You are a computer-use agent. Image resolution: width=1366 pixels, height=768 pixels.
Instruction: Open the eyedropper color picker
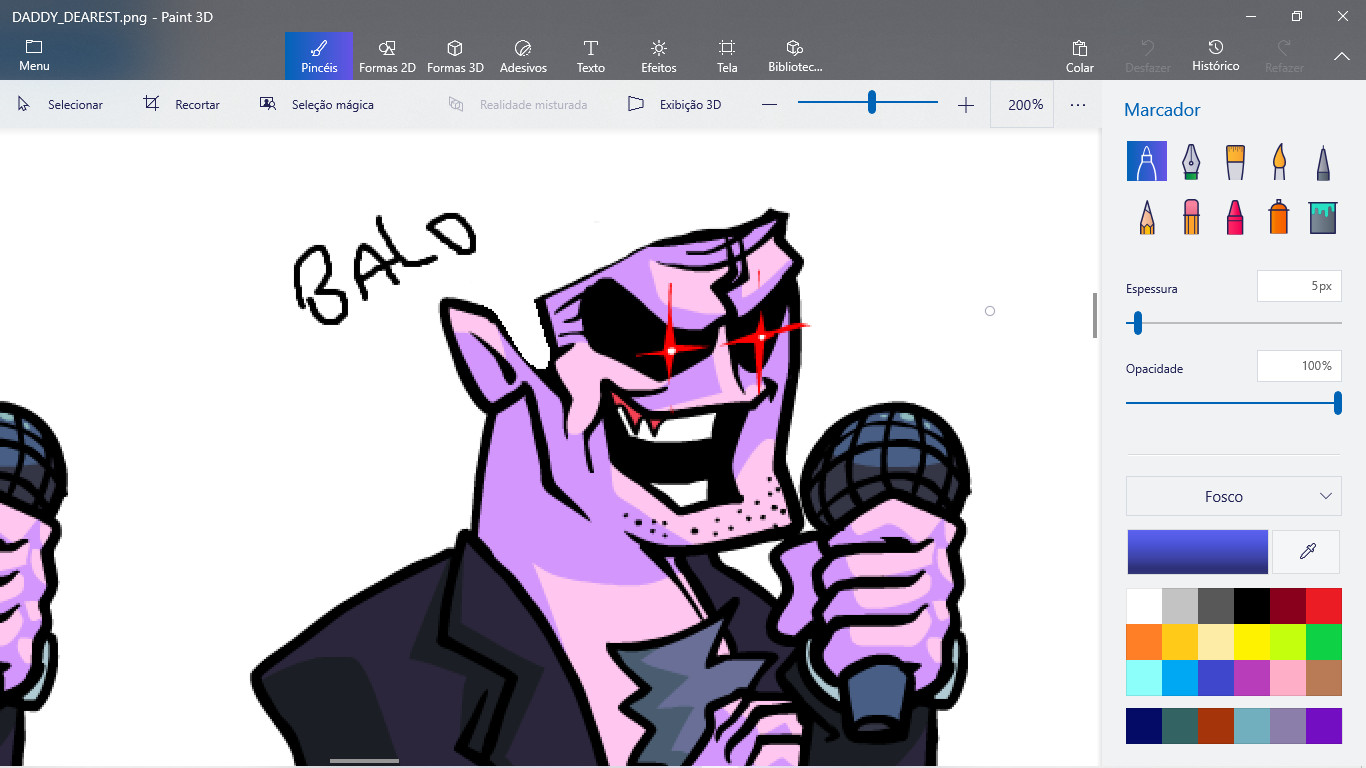tap(1306, 551)
